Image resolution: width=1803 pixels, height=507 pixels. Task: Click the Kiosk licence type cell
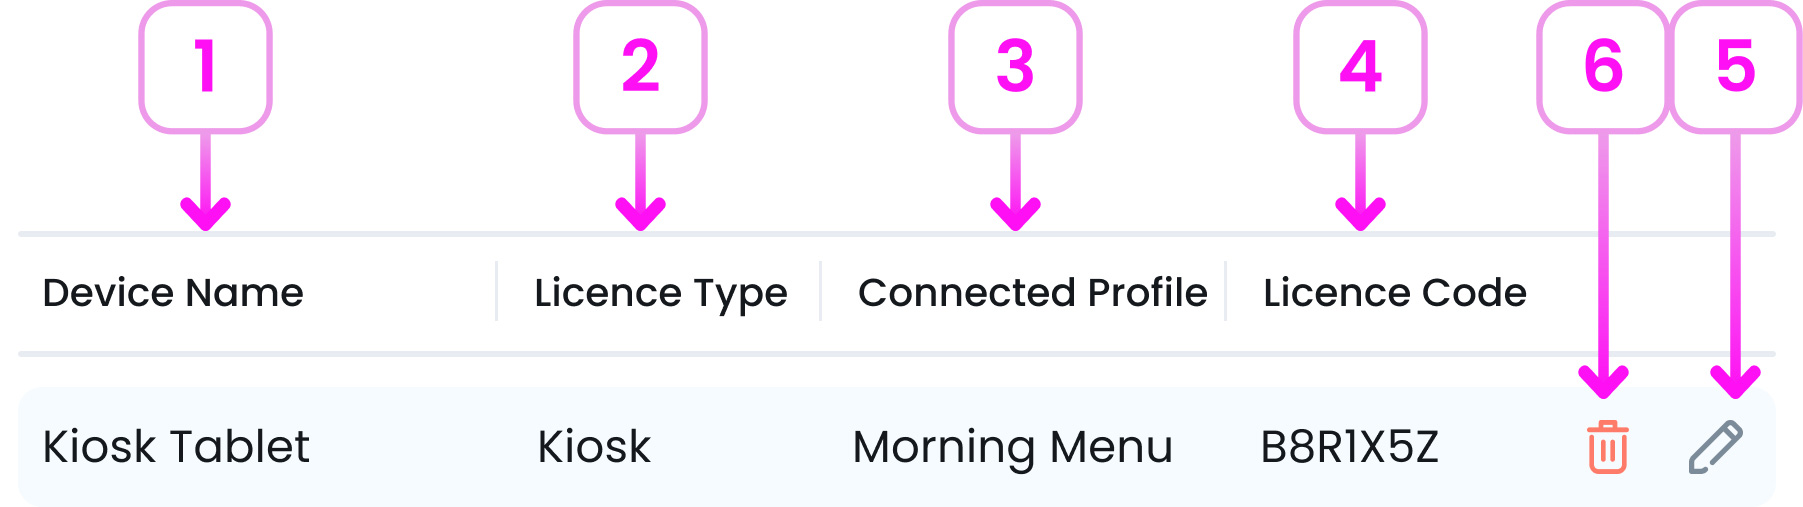point(594,447)
